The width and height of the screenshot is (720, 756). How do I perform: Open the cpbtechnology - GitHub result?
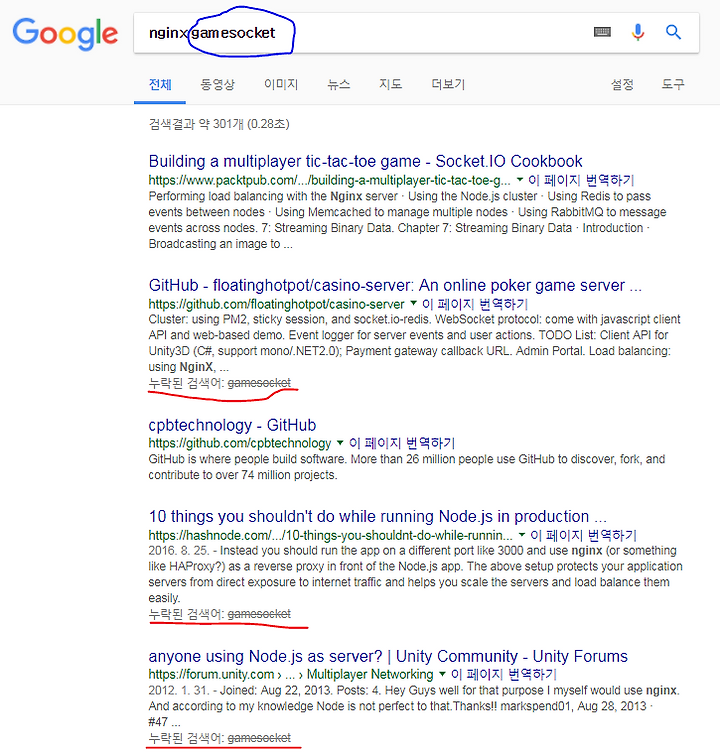point(232,425)
